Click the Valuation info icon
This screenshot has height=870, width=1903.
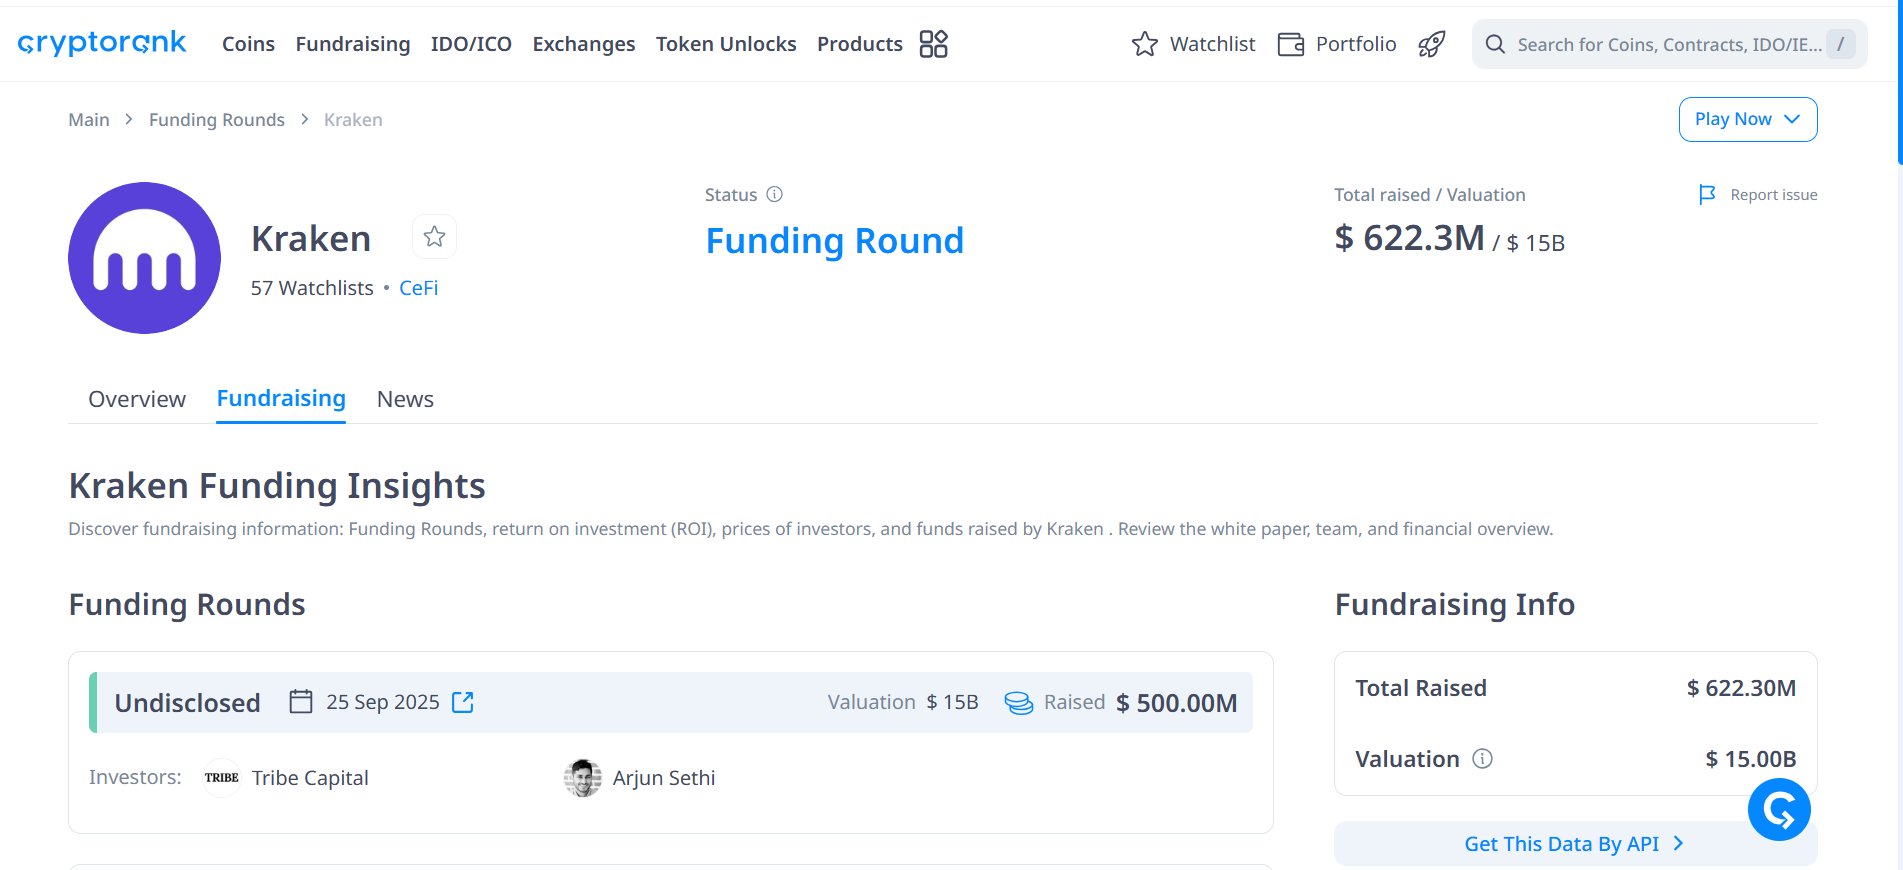1483,759
